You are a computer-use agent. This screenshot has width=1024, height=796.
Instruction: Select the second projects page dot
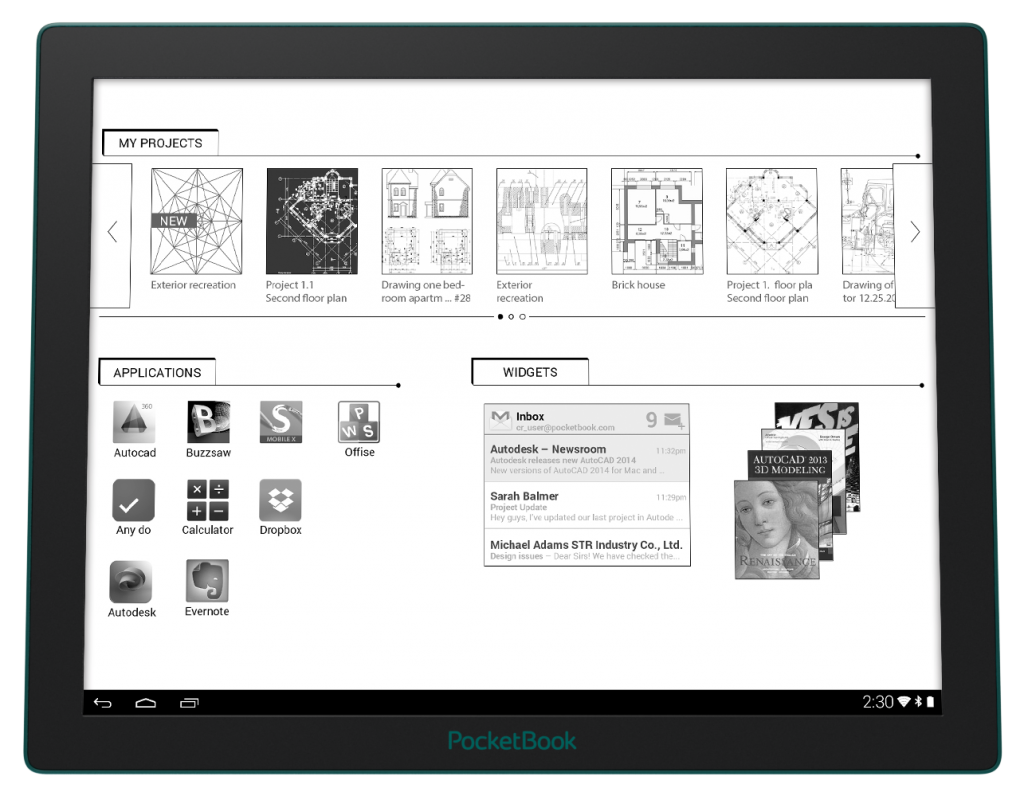511,317
